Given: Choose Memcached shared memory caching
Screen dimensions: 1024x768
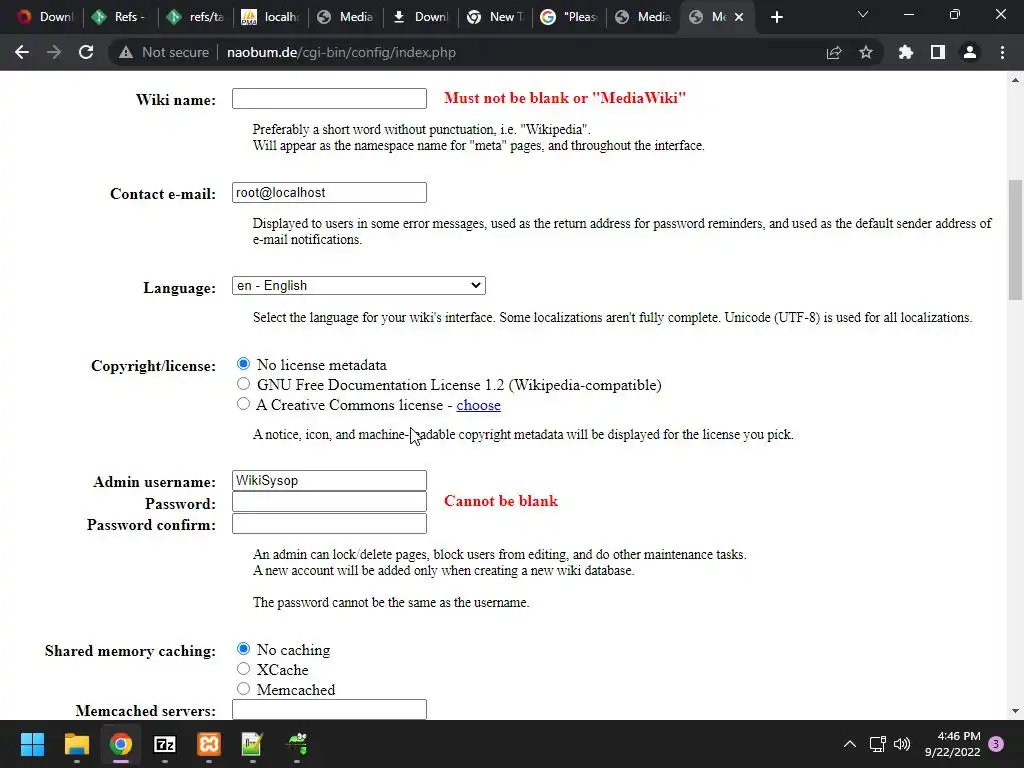Looking at the screenshot, I should (243, 689).
